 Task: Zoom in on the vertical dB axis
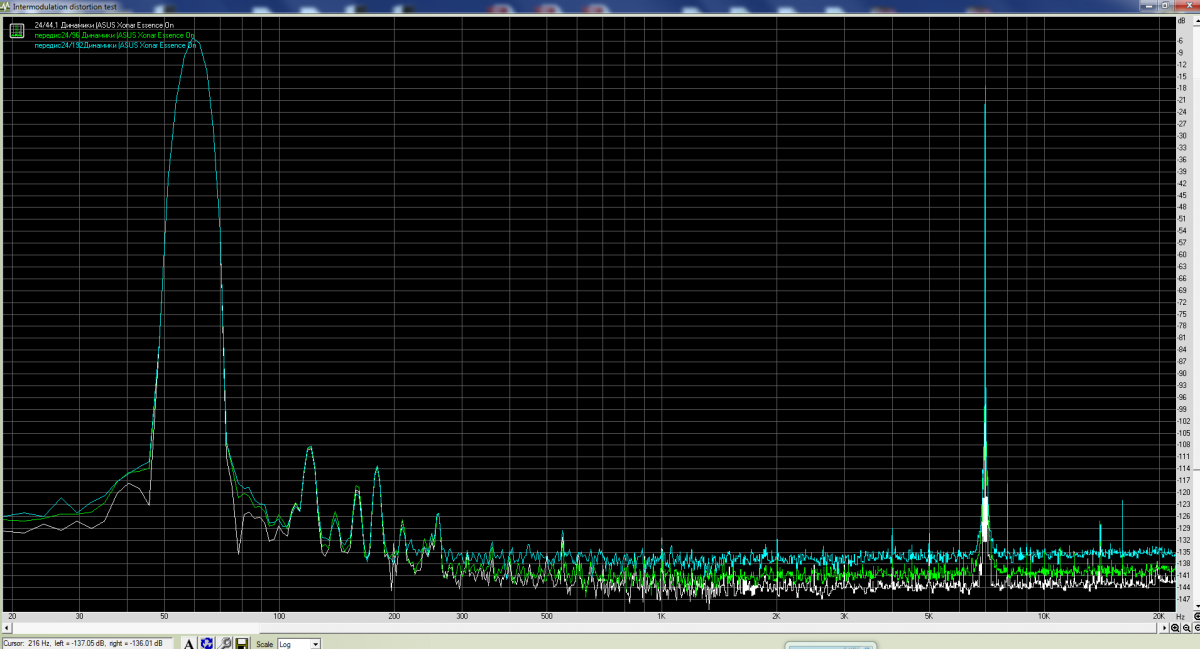pyautogui.click(x=1197, y=616)
